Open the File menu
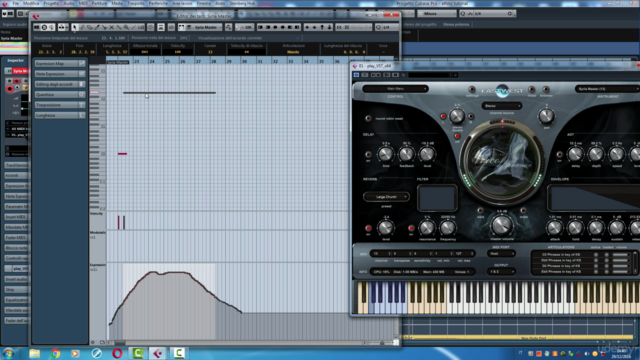Viewport: 640px width, 360px height. [15, 3]
